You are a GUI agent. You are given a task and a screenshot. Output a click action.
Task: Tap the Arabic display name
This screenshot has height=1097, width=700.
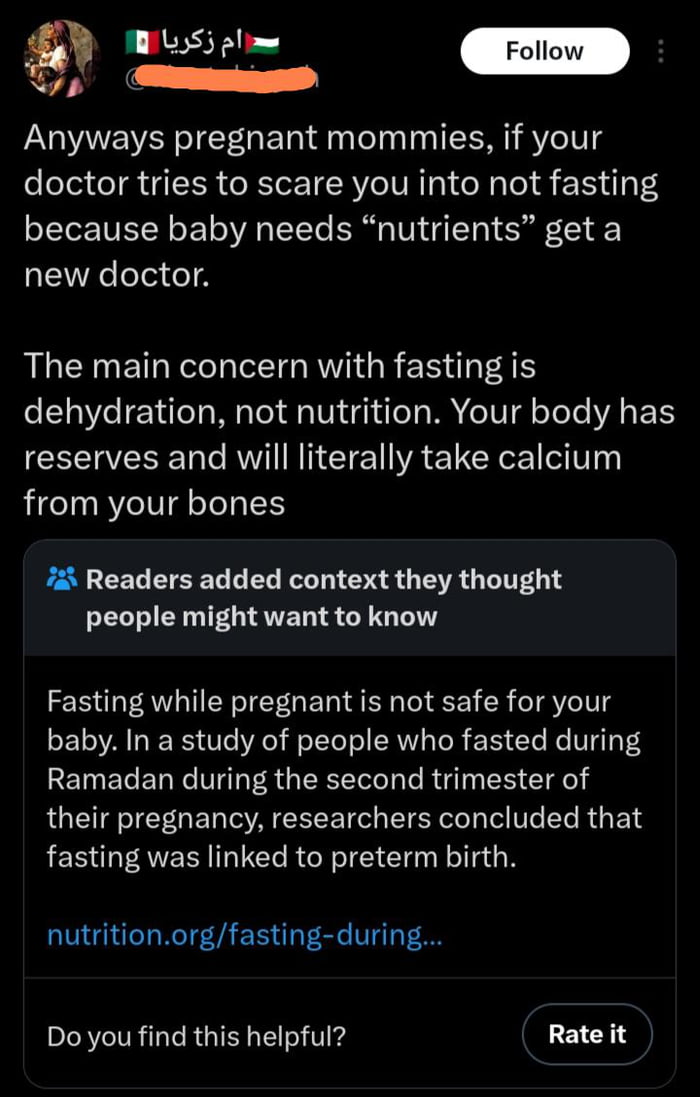pyautogui.click(x=204, y=43)
